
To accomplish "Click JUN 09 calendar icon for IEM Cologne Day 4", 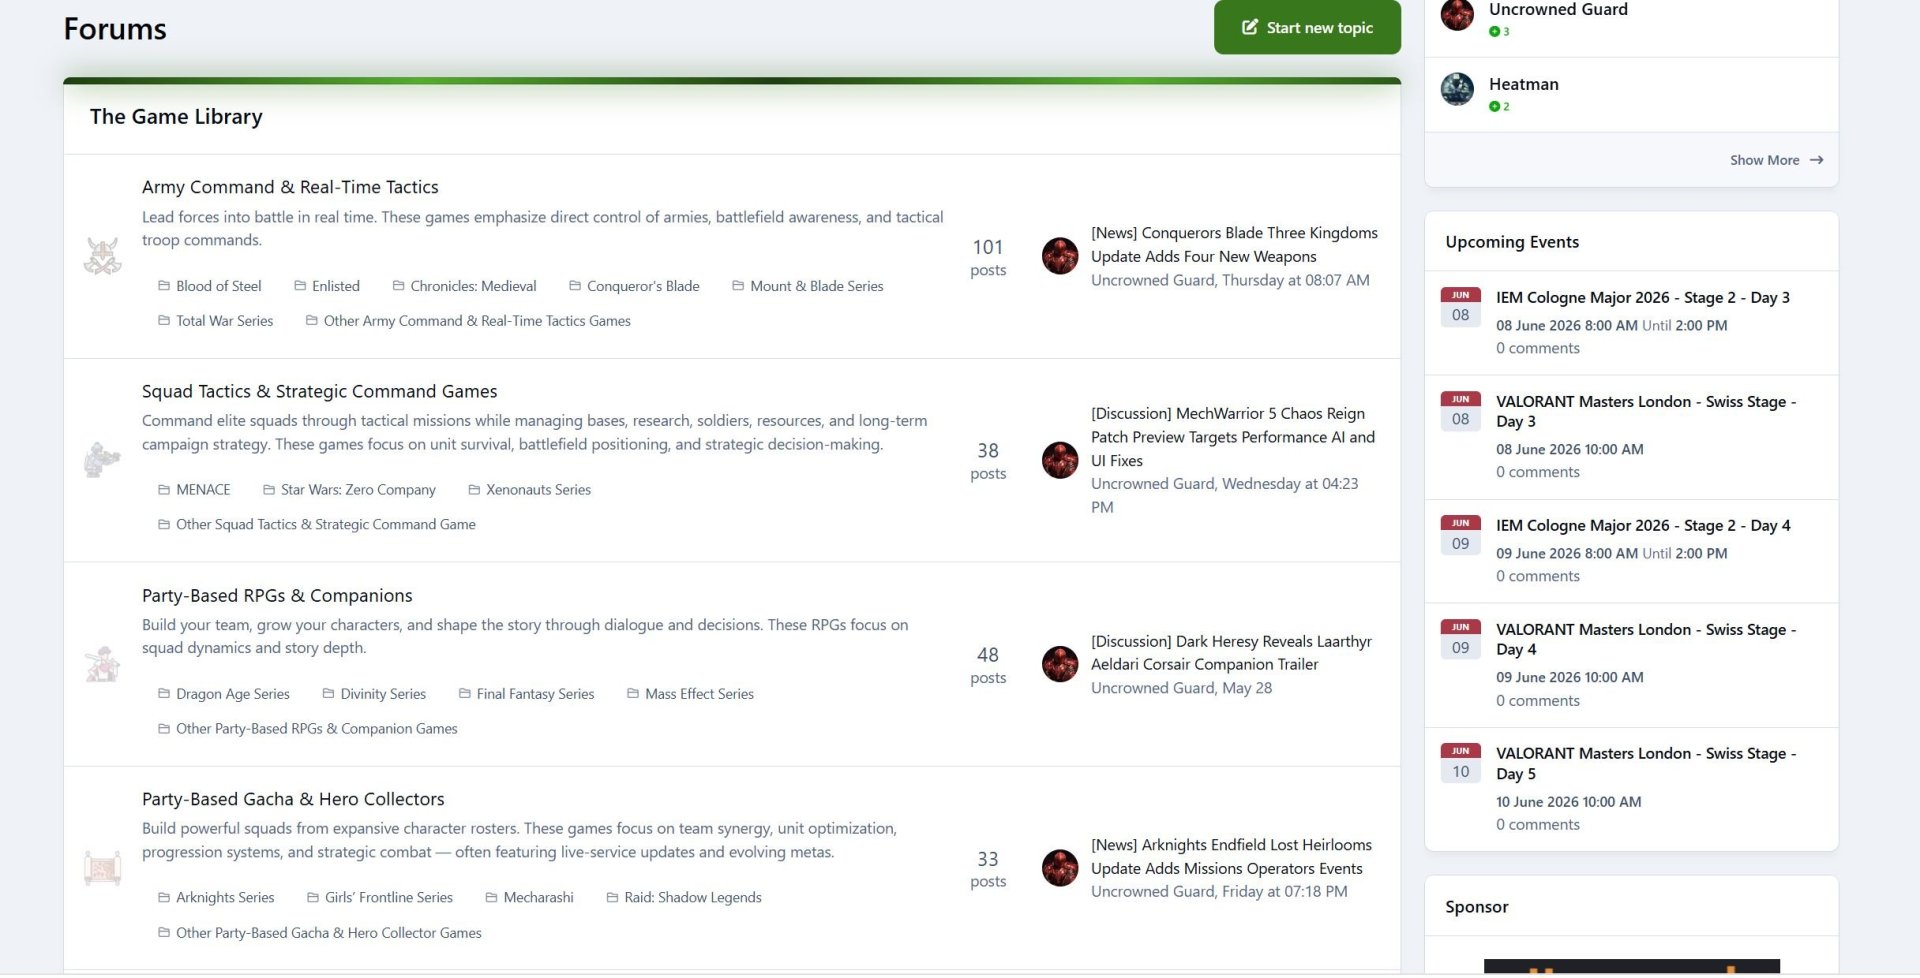I will (x=1460, y=535).
